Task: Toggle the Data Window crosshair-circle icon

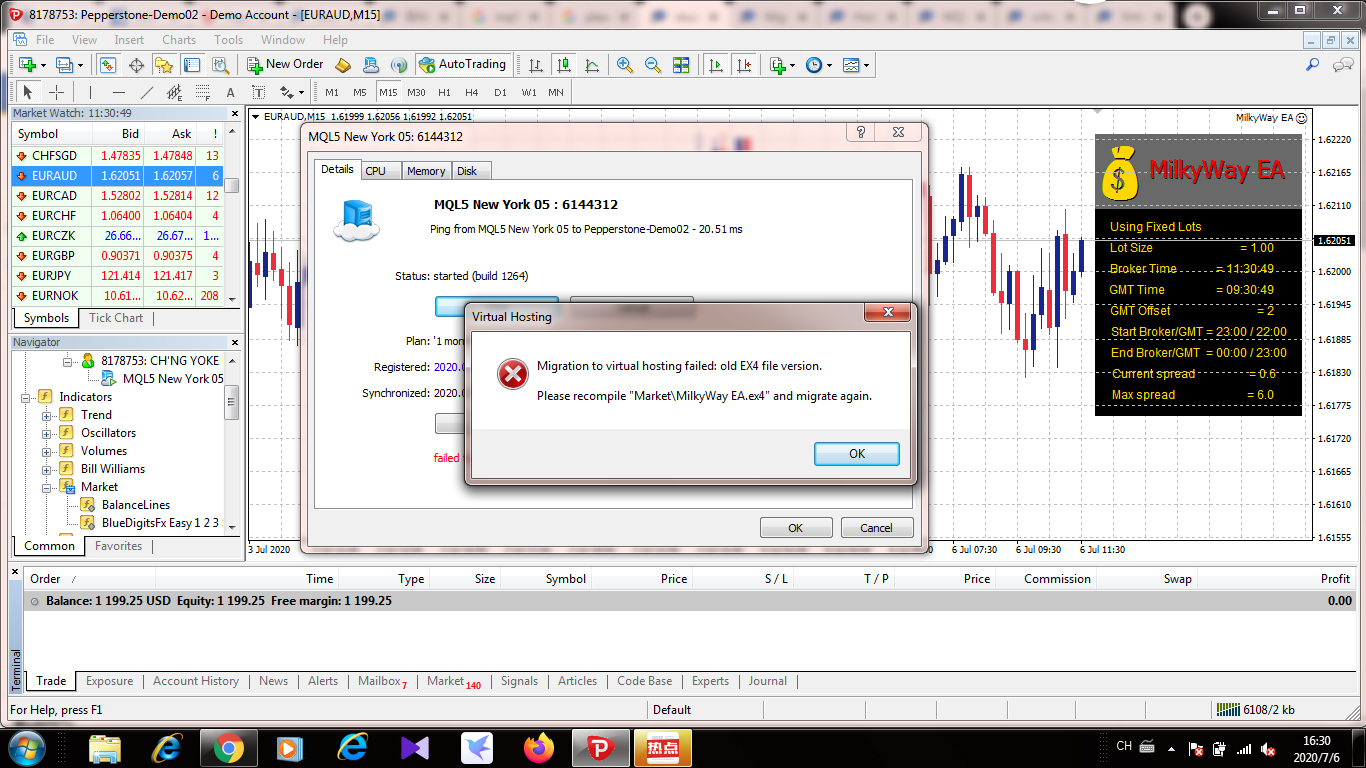Action: coord(136,65)
